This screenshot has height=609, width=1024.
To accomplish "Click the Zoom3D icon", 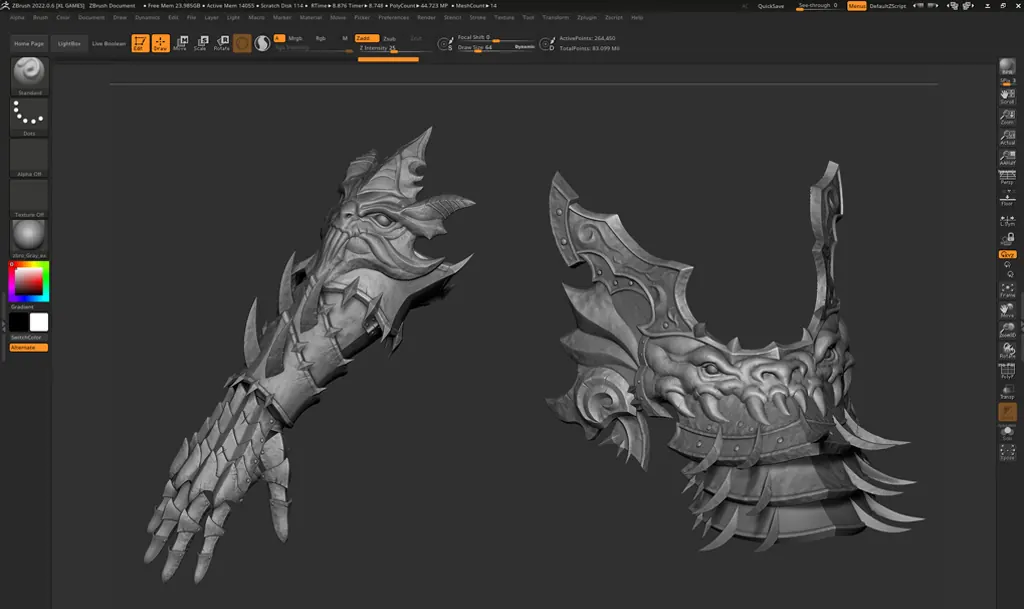I will (x=1007, y=331).
